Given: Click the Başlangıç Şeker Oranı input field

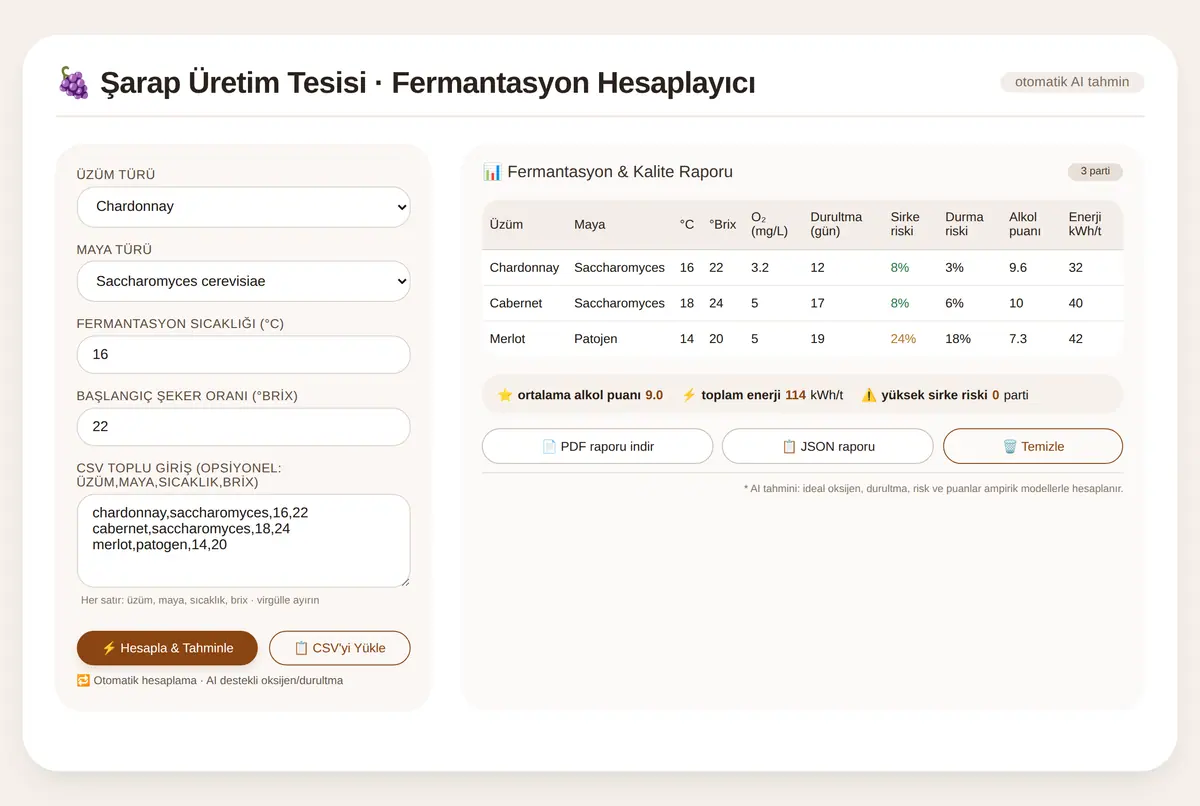Looking at the screenshot, I should [x=244, y=427].
